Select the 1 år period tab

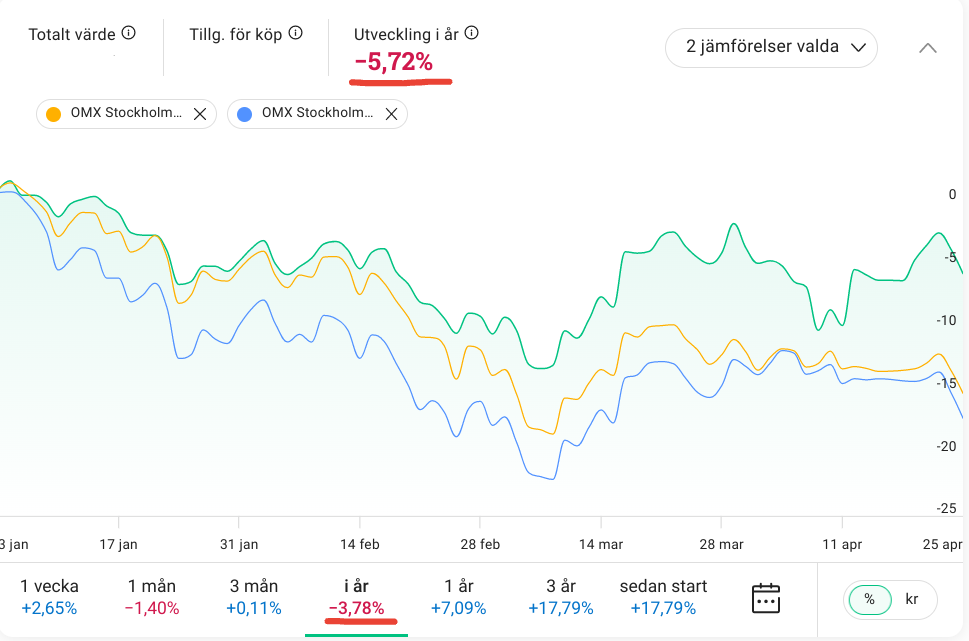pos(459,597)
